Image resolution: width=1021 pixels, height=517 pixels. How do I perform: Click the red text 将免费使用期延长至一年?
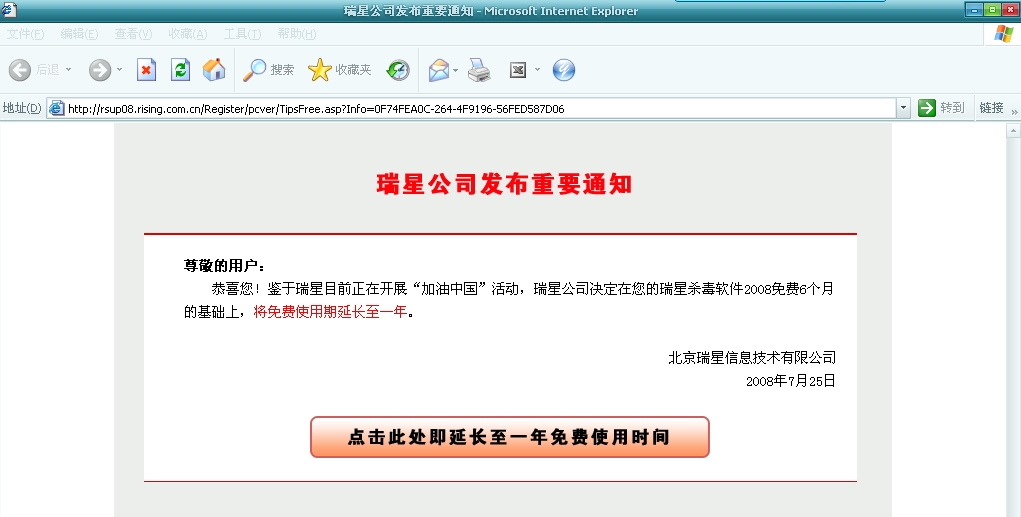coord(330,312)
